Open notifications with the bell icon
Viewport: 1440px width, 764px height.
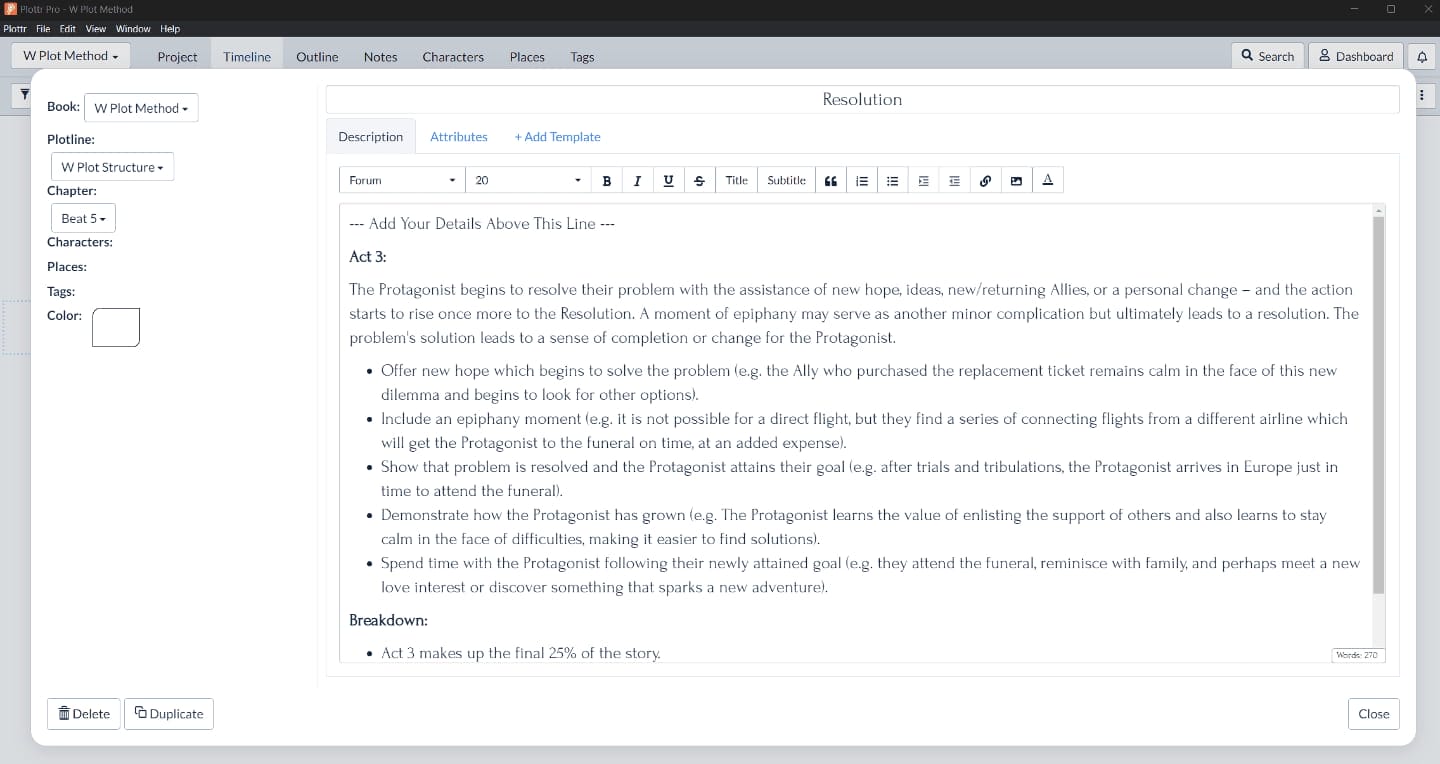point(1421,56)
